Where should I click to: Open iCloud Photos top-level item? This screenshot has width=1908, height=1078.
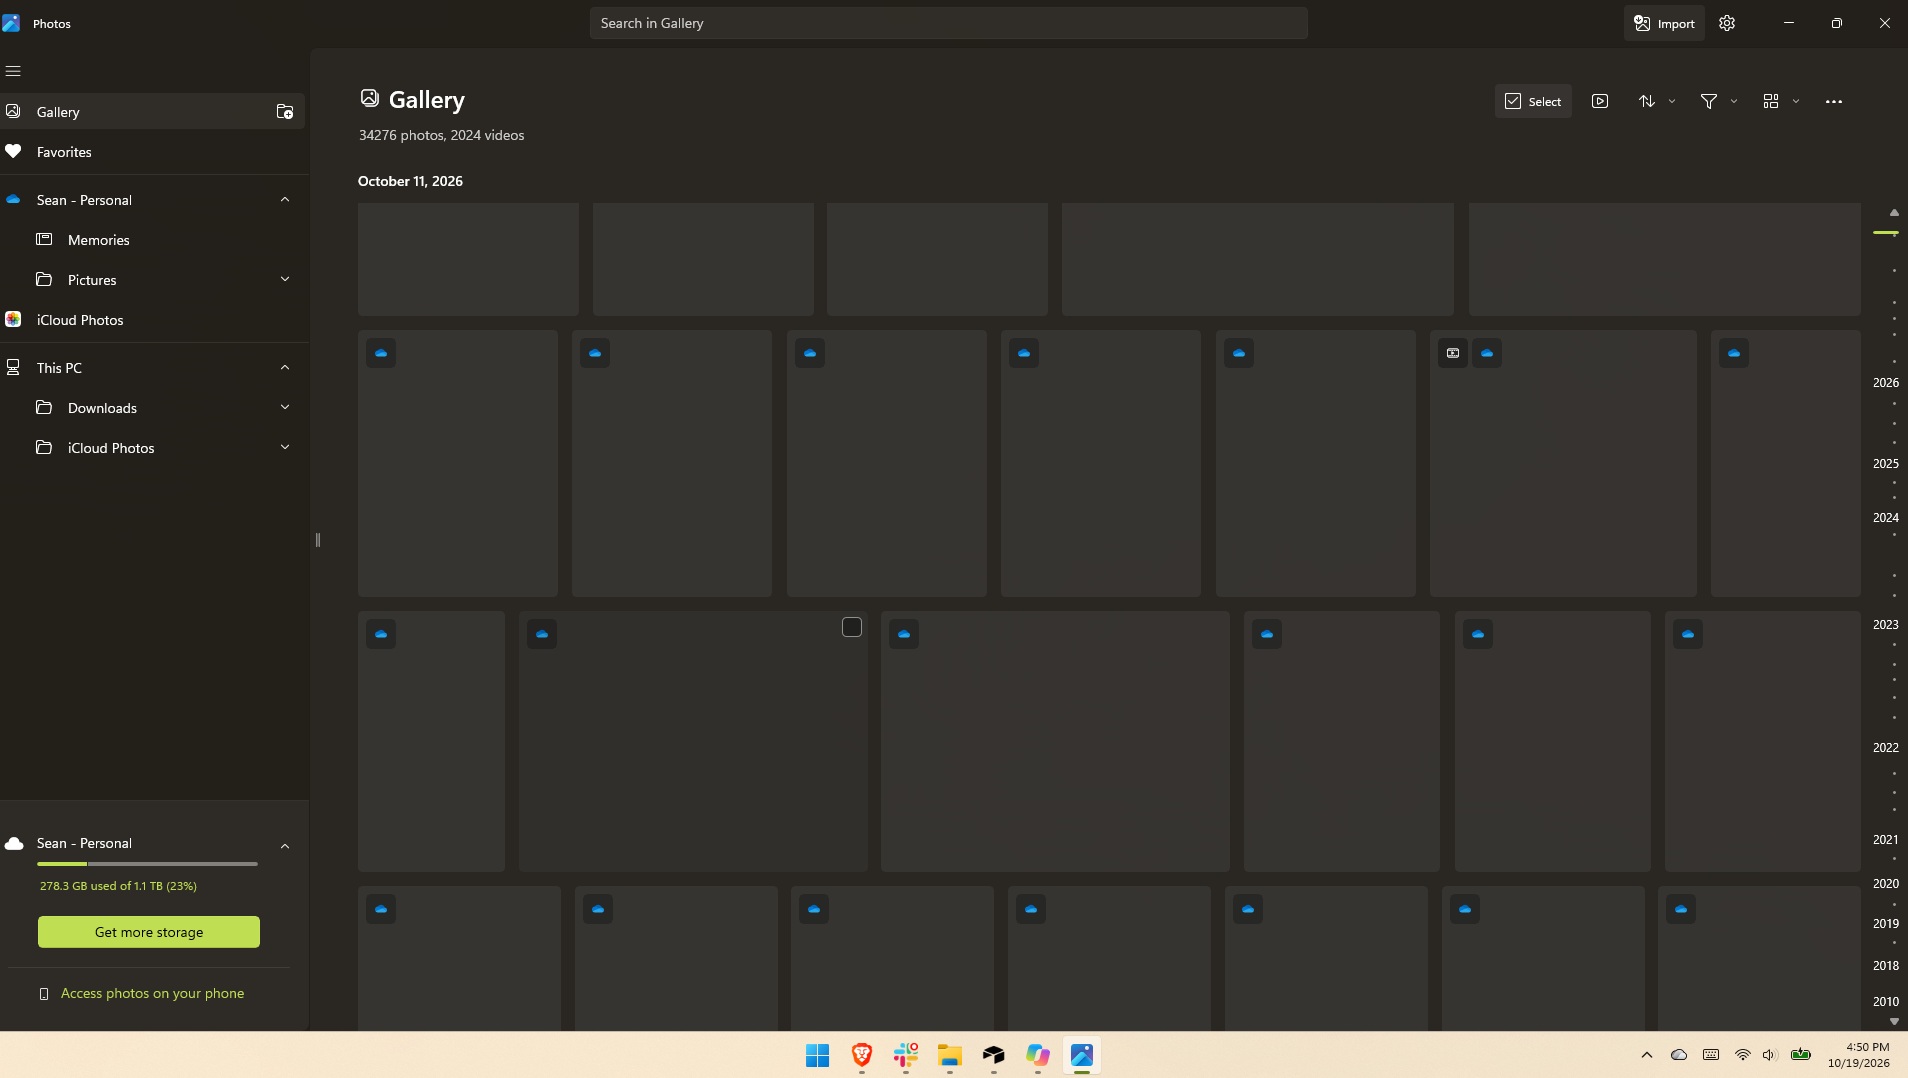(152, 320)
